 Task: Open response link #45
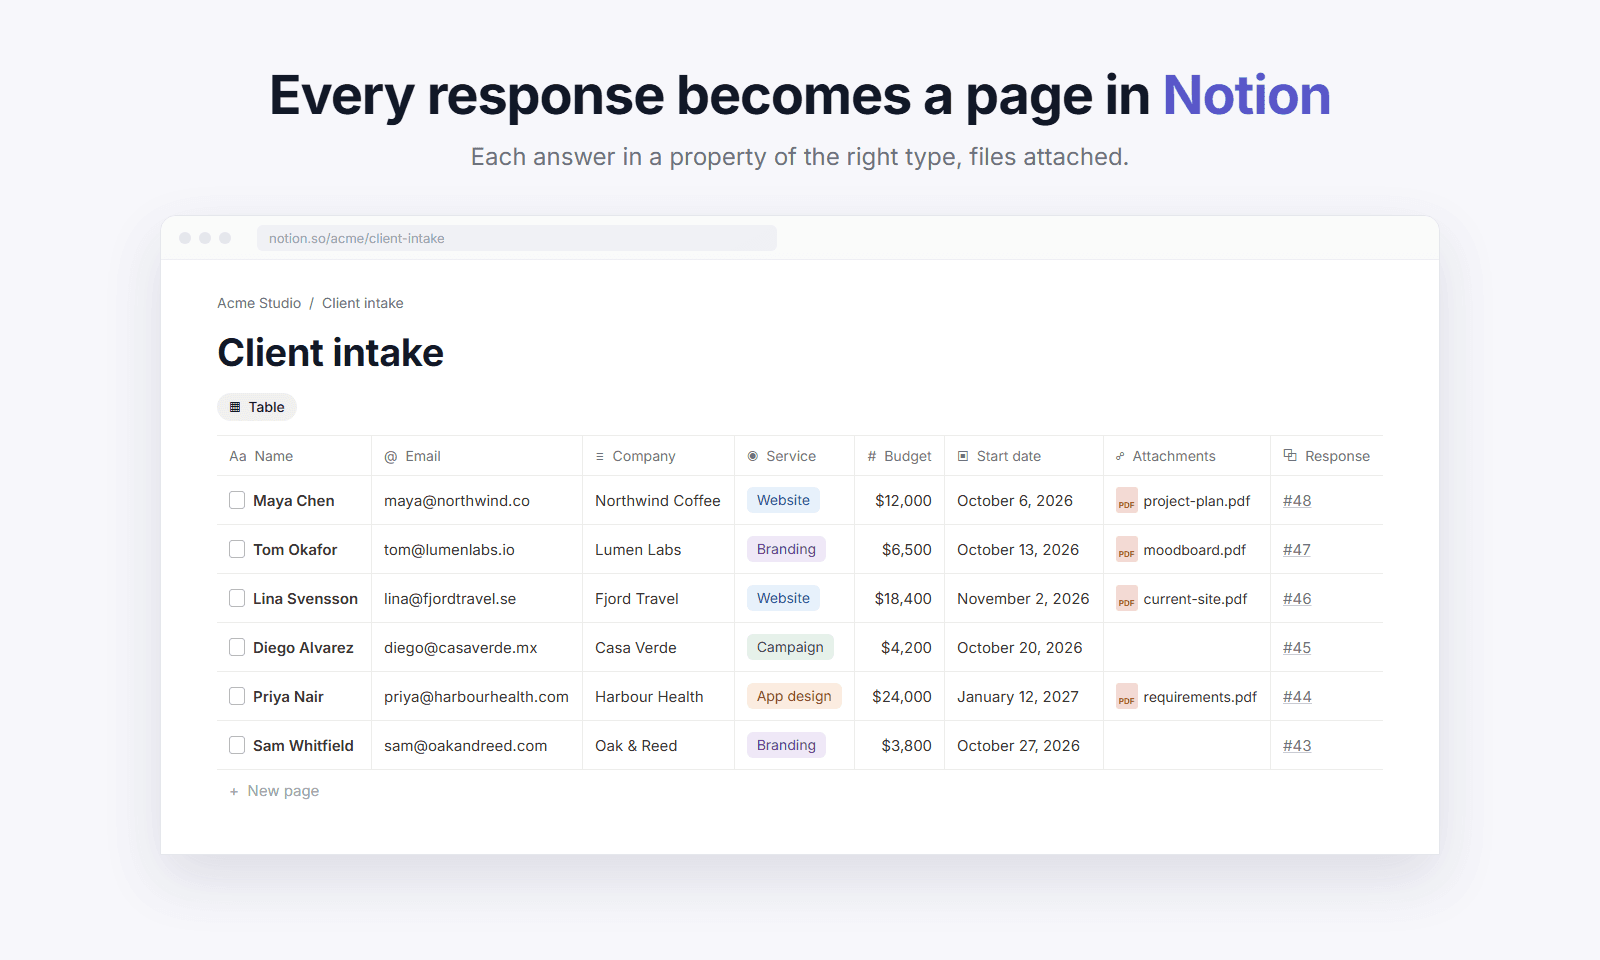point(1297,648)
